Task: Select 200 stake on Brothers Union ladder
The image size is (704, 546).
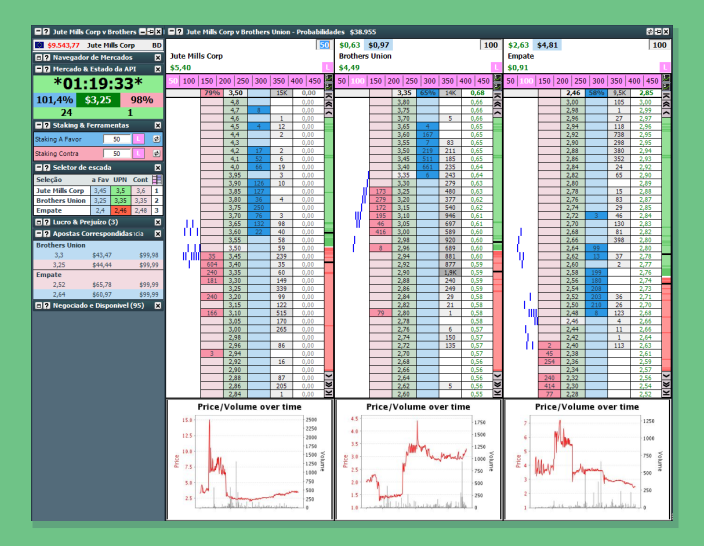Action: (x=394, y=81)
